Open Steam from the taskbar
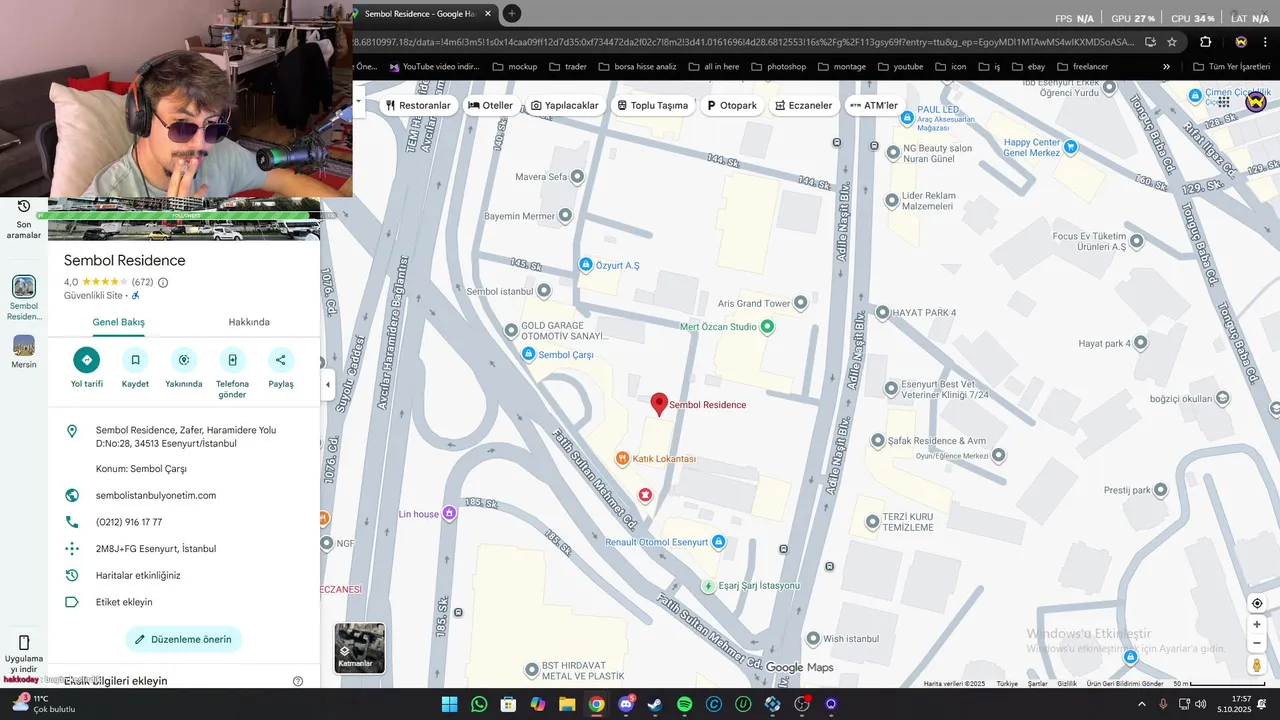Viewport: 1280px width, 720px height. [x=655, y=704]
